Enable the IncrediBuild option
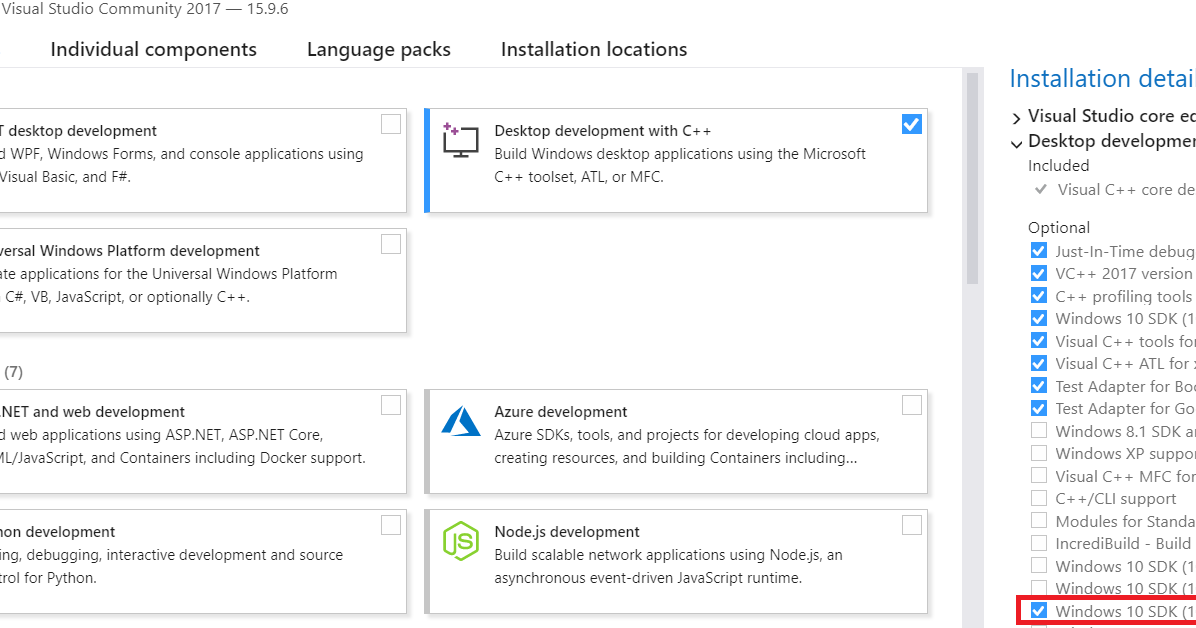 click(1039, 543)
